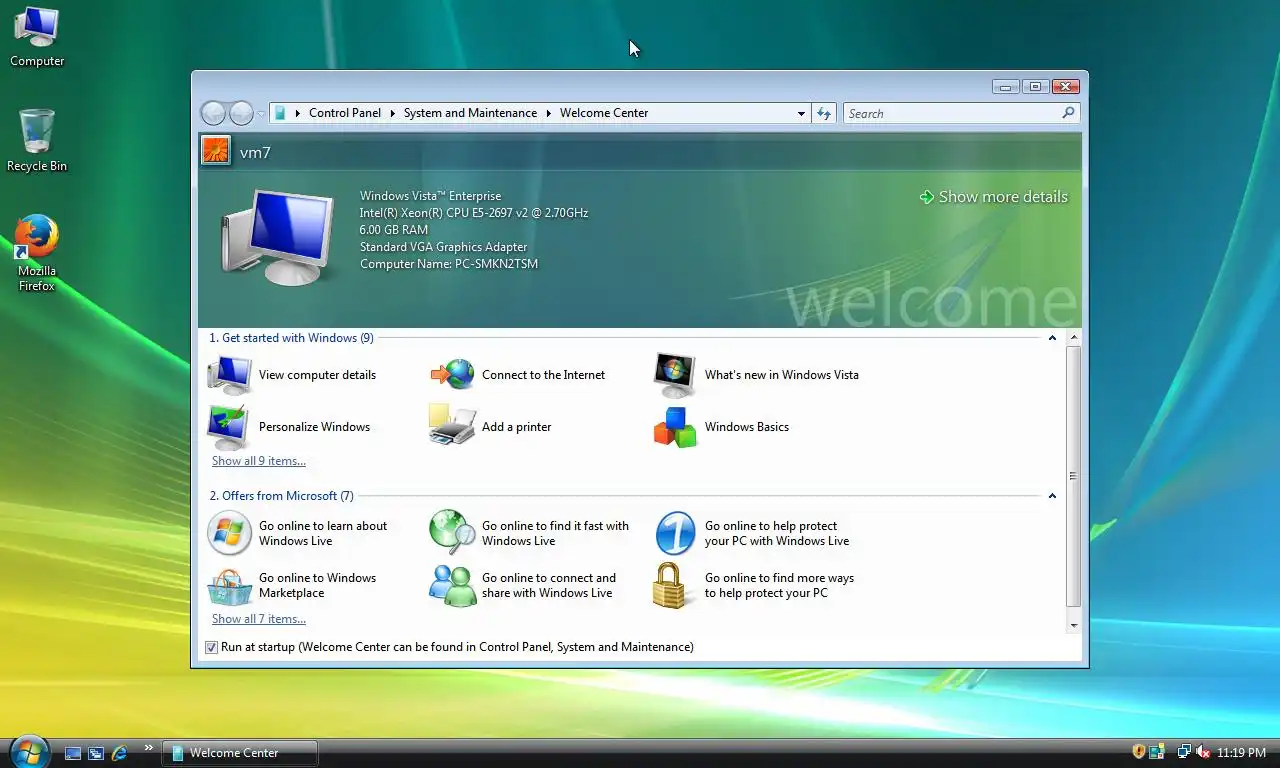Screen dimensions: 1280x768
Task: Open the network status tray icon
Action: [1184, 752]
